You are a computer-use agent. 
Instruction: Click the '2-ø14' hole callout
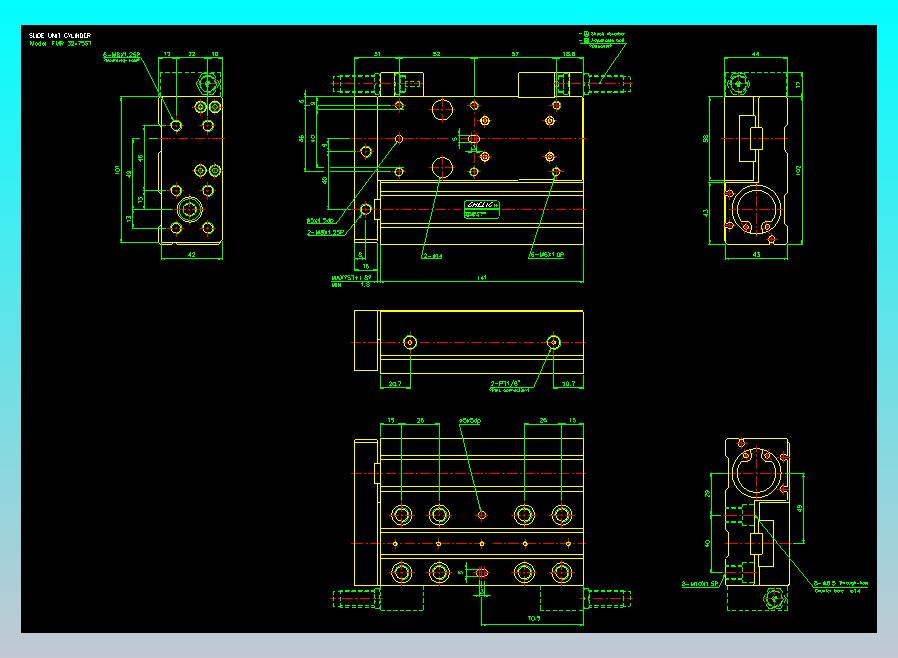[x=432, y=256]
